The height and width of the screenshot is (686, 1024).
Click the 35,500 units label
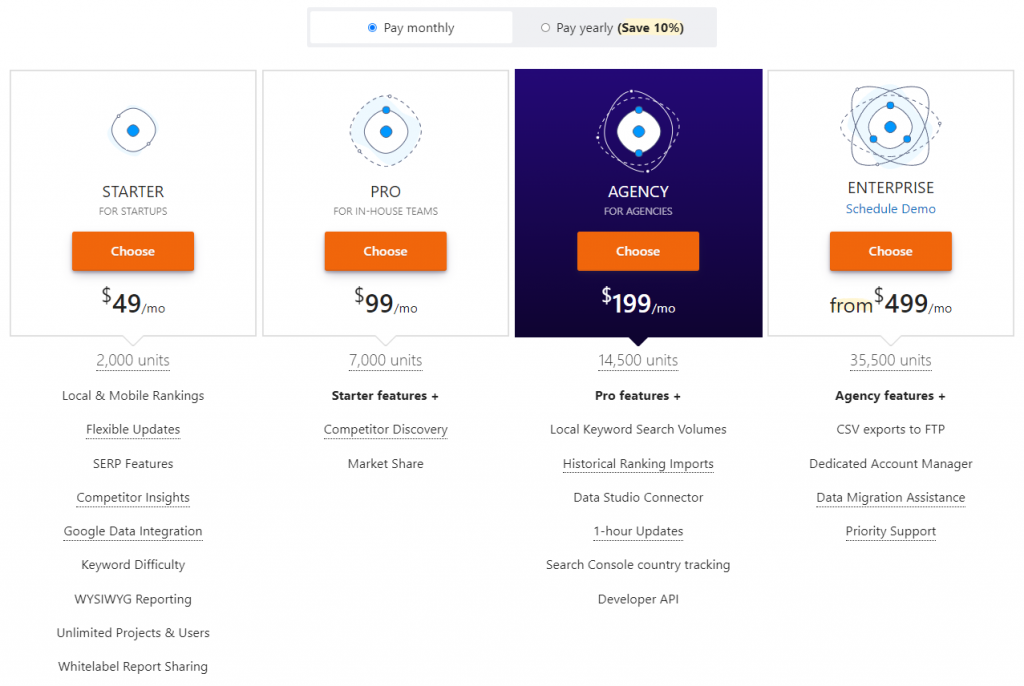click(x=890, y=360)
